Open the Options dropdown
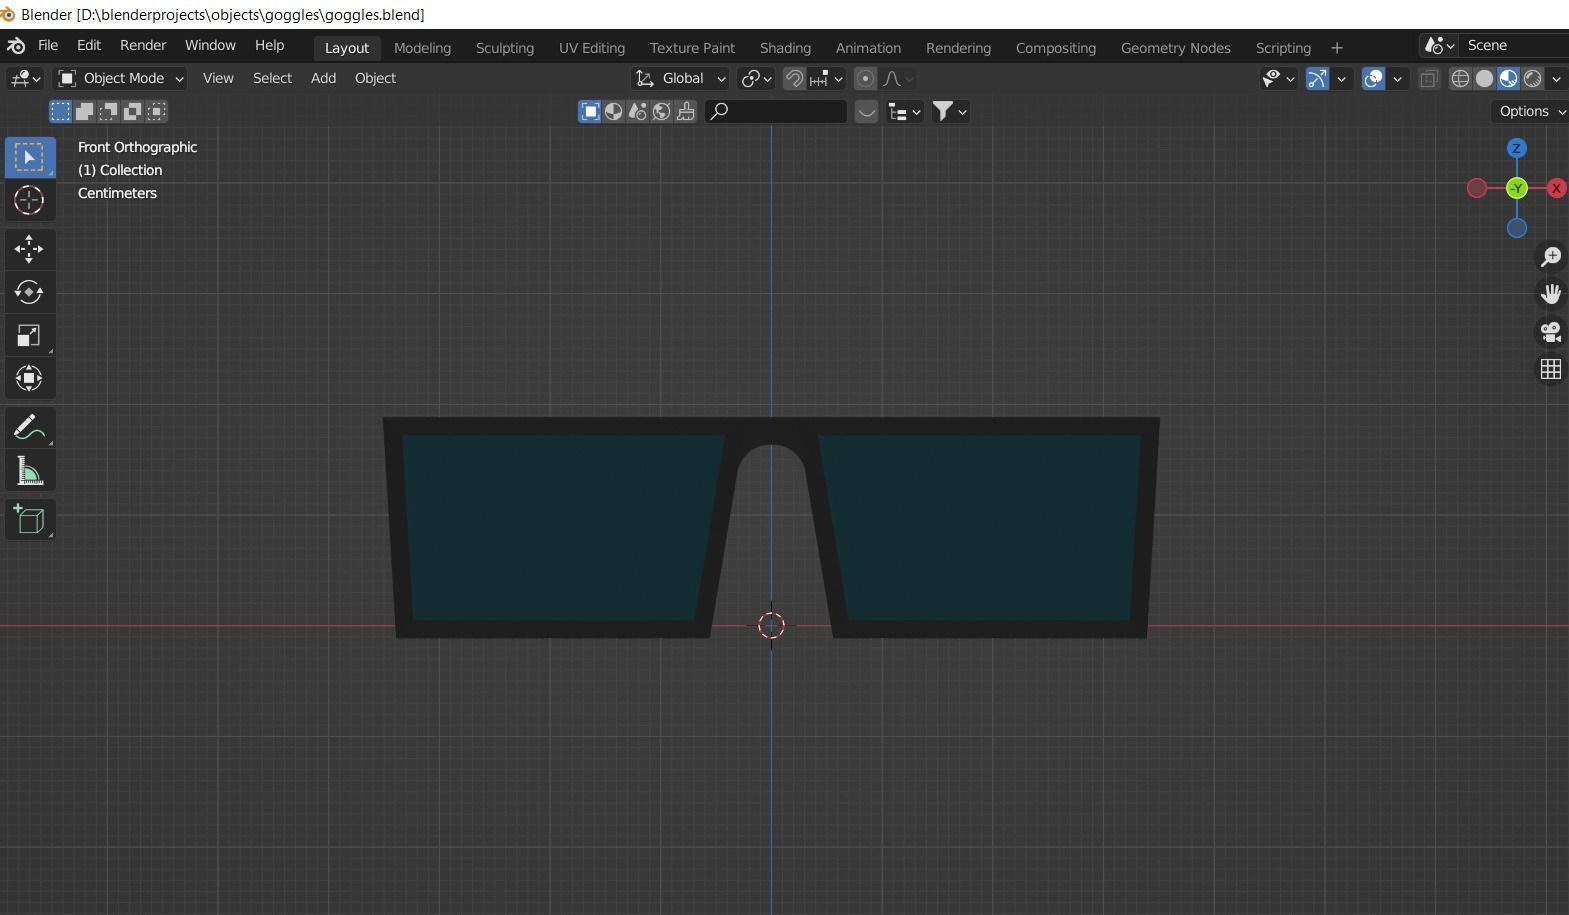The image size is (1569, 915). [x=1530, y=111]
